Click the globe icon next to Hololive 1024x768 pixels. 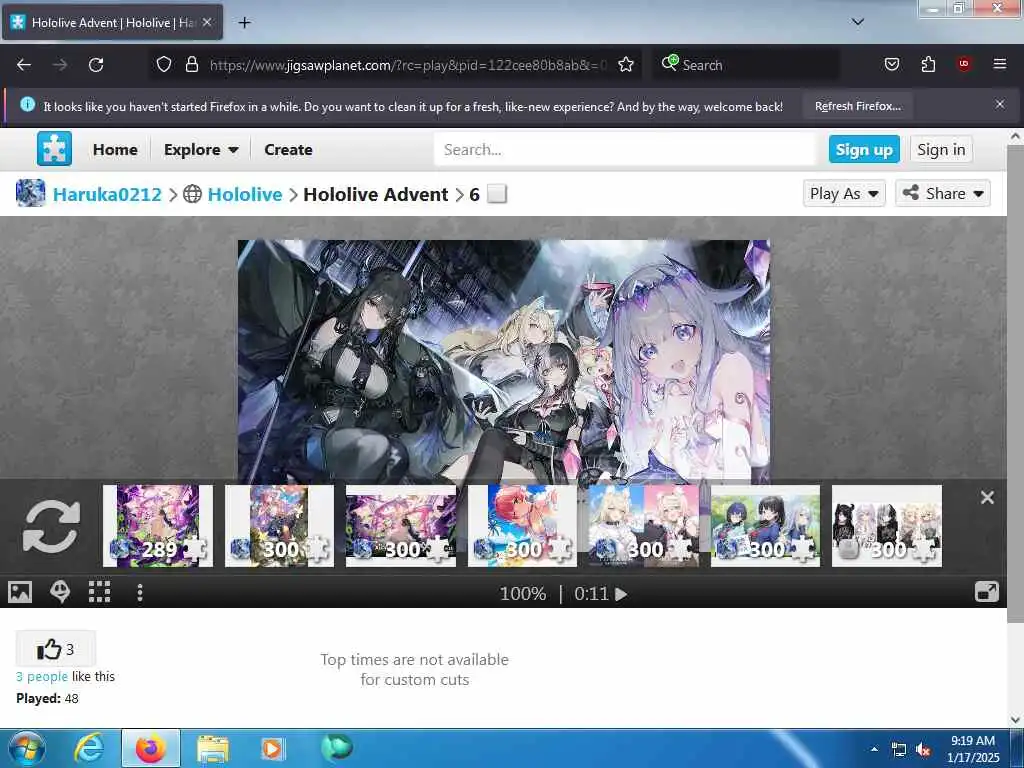(192, 194)
